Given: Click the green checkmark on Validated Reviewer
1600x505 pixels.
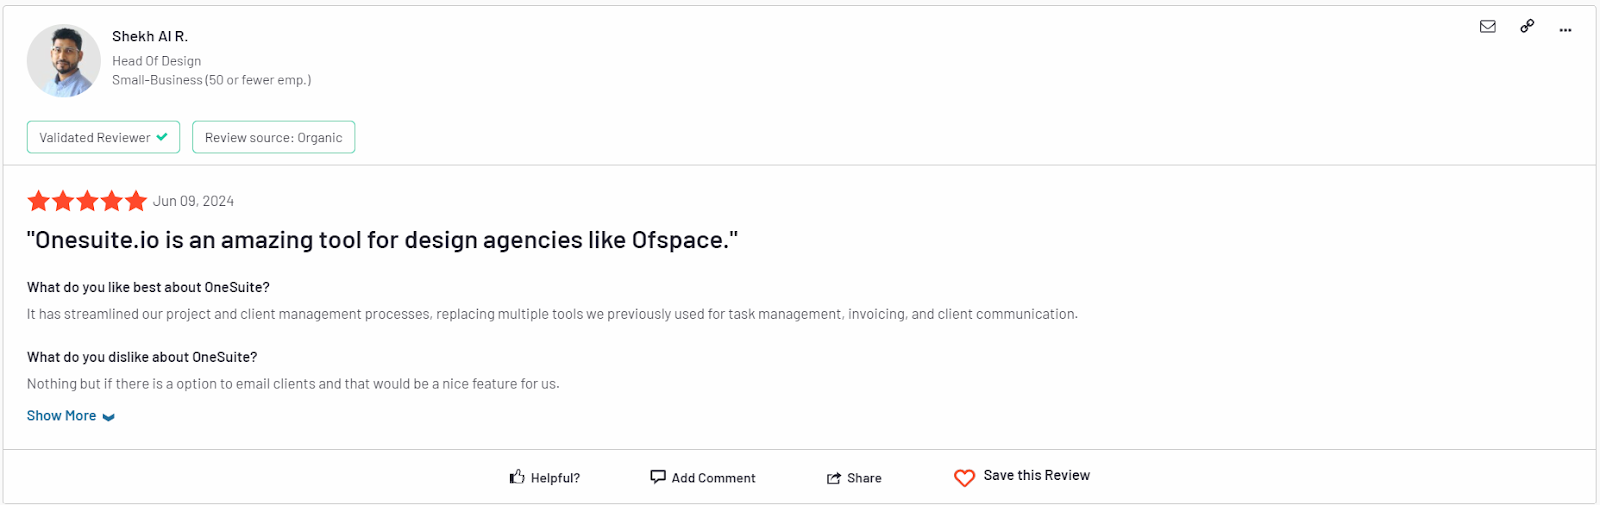Looking at the screenshot, I should [162, 137].
